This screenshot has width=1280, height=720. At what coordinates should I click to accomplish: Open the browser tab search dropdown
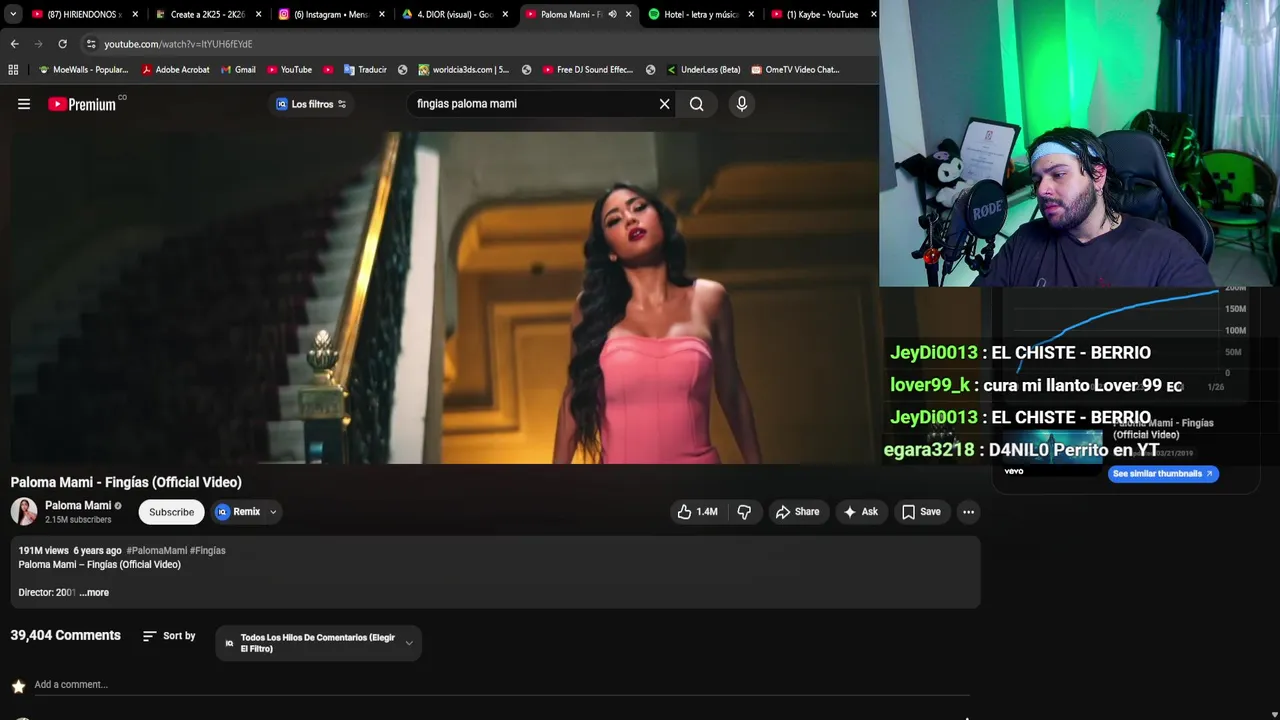12,14
